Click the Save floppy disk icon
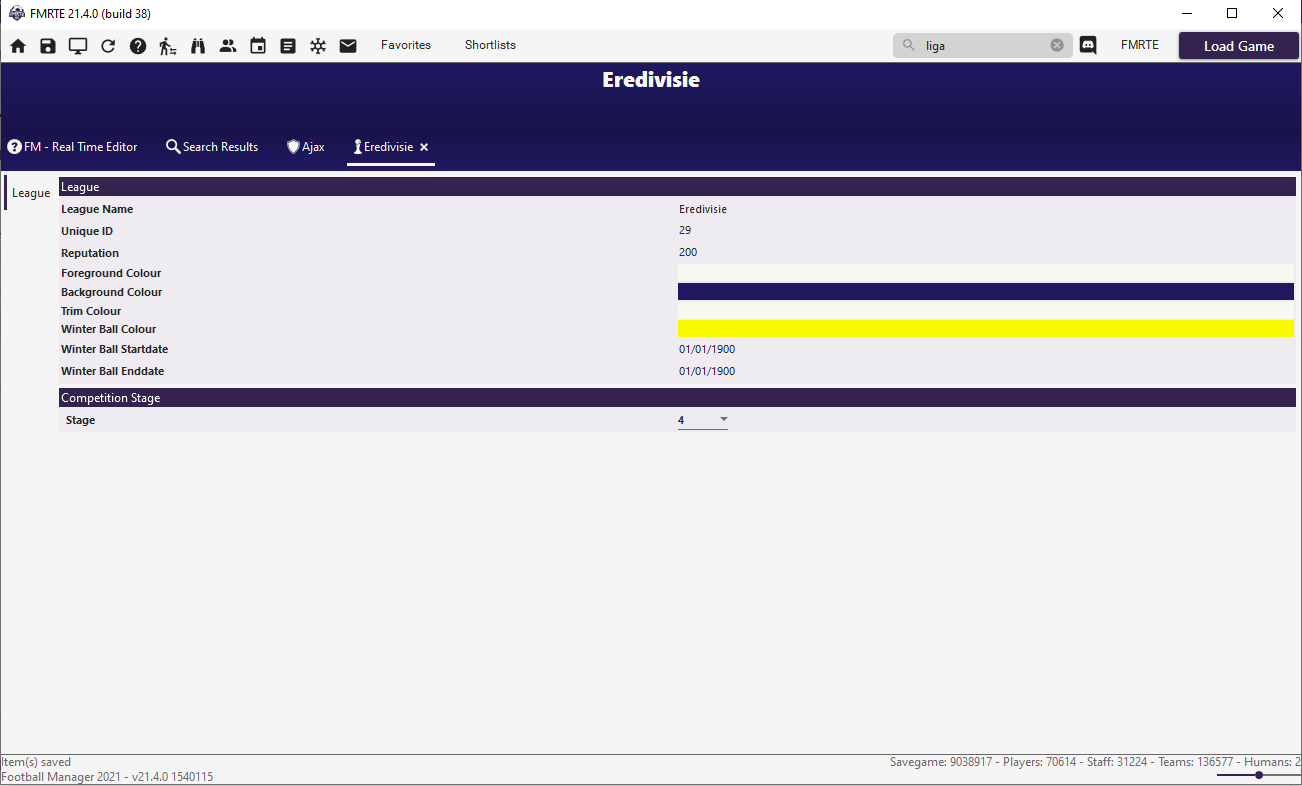The height and width of the screenshot is (786, 1302). tap(48, 46)
